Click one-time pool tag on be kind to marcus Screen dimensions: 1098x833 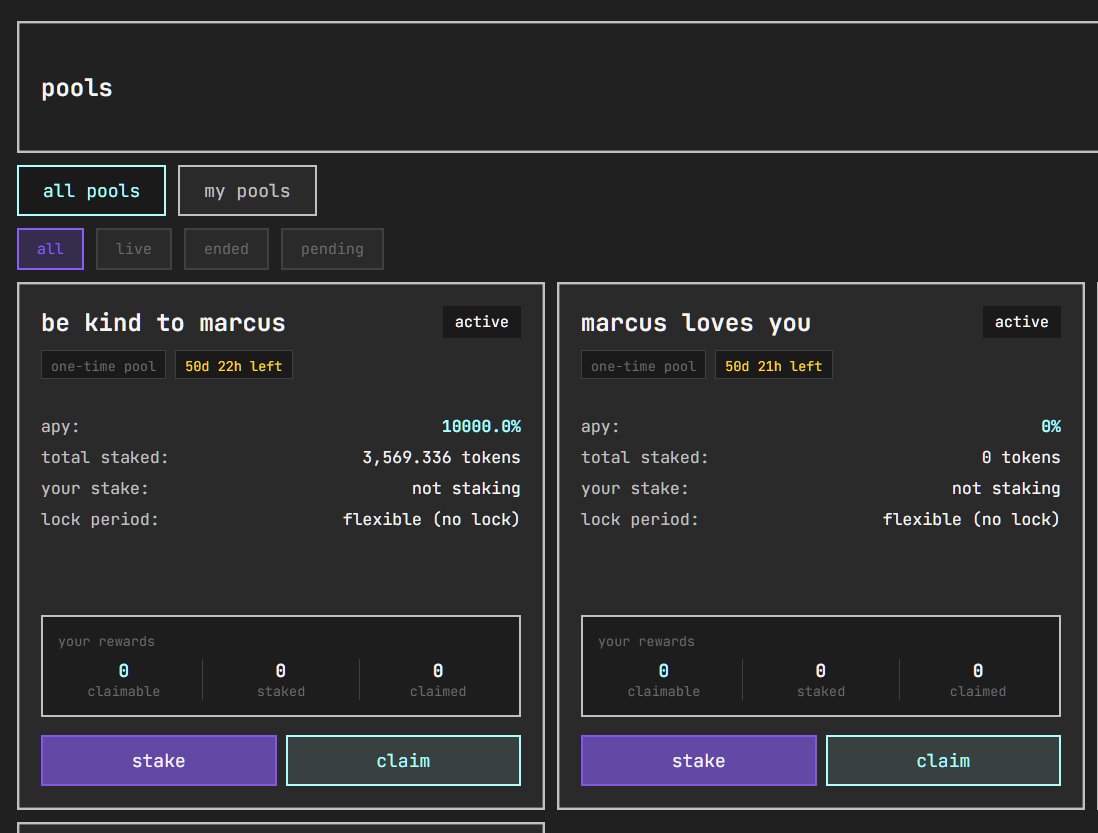pyautogui.click(x=104, y=365)
